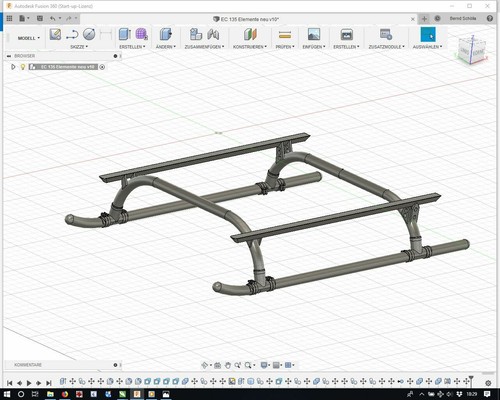Jump to timeline beginning
Screen dimensions: 500x400
coord(10,383)
